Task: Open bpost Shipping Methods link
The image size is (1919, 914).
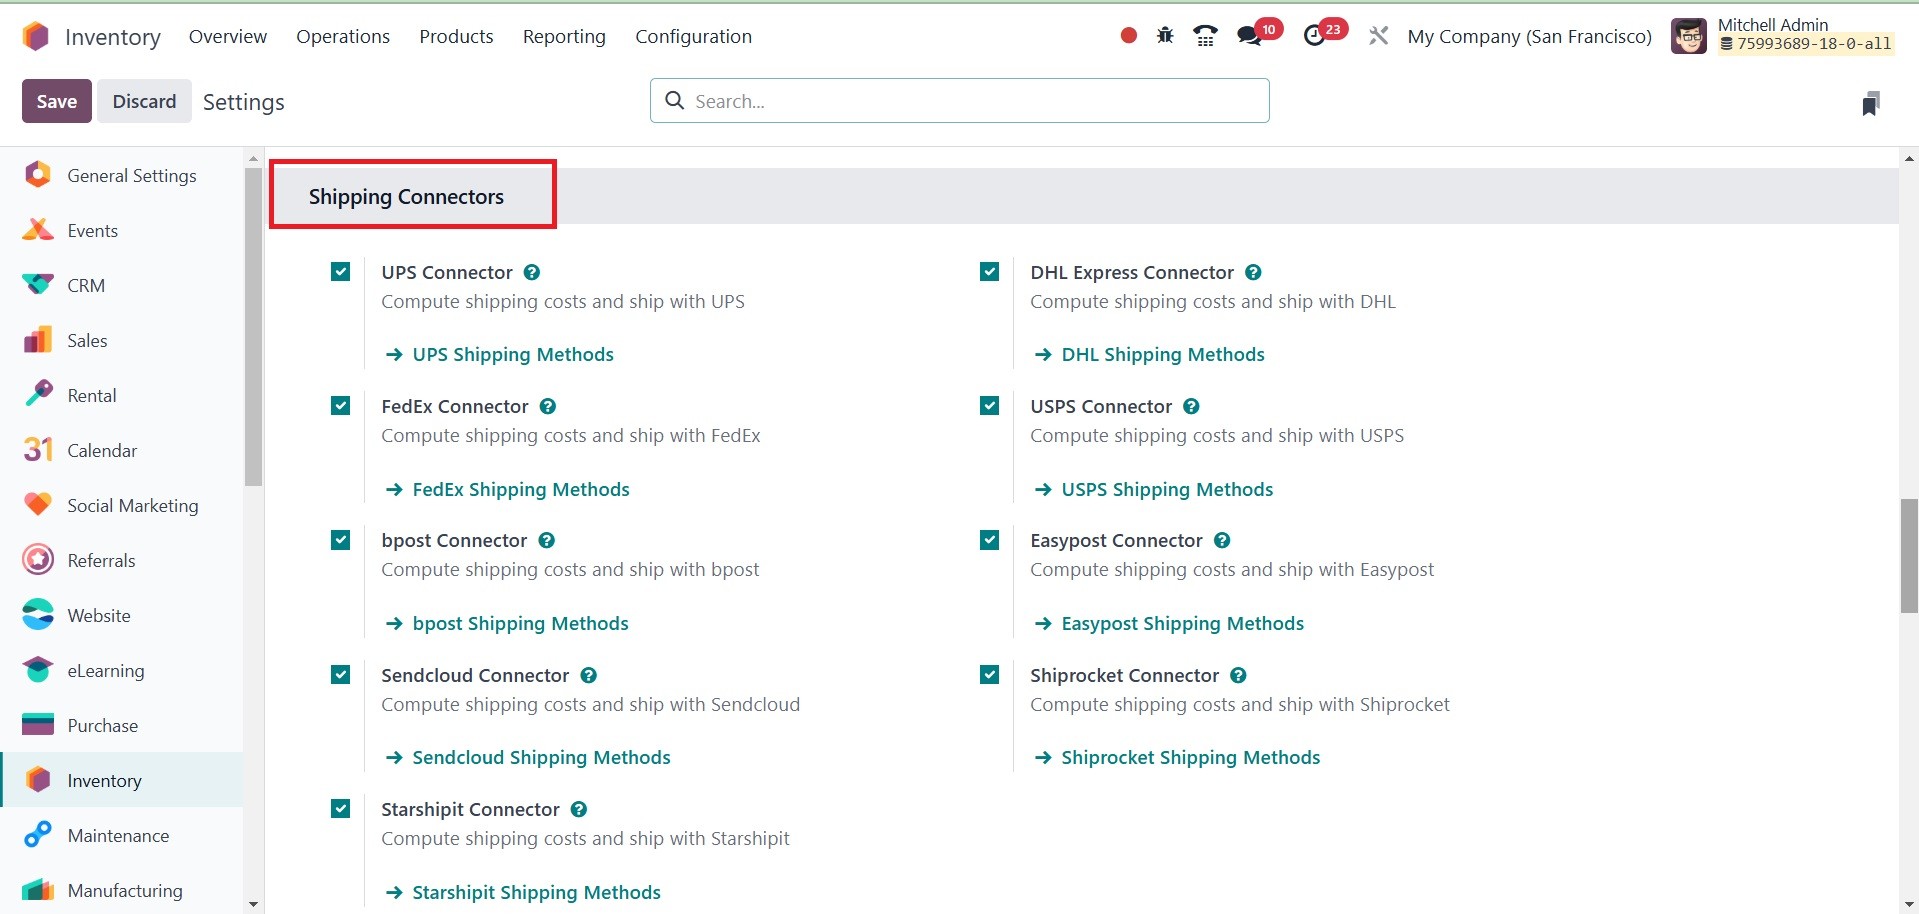Action: (x=507, y=623)
